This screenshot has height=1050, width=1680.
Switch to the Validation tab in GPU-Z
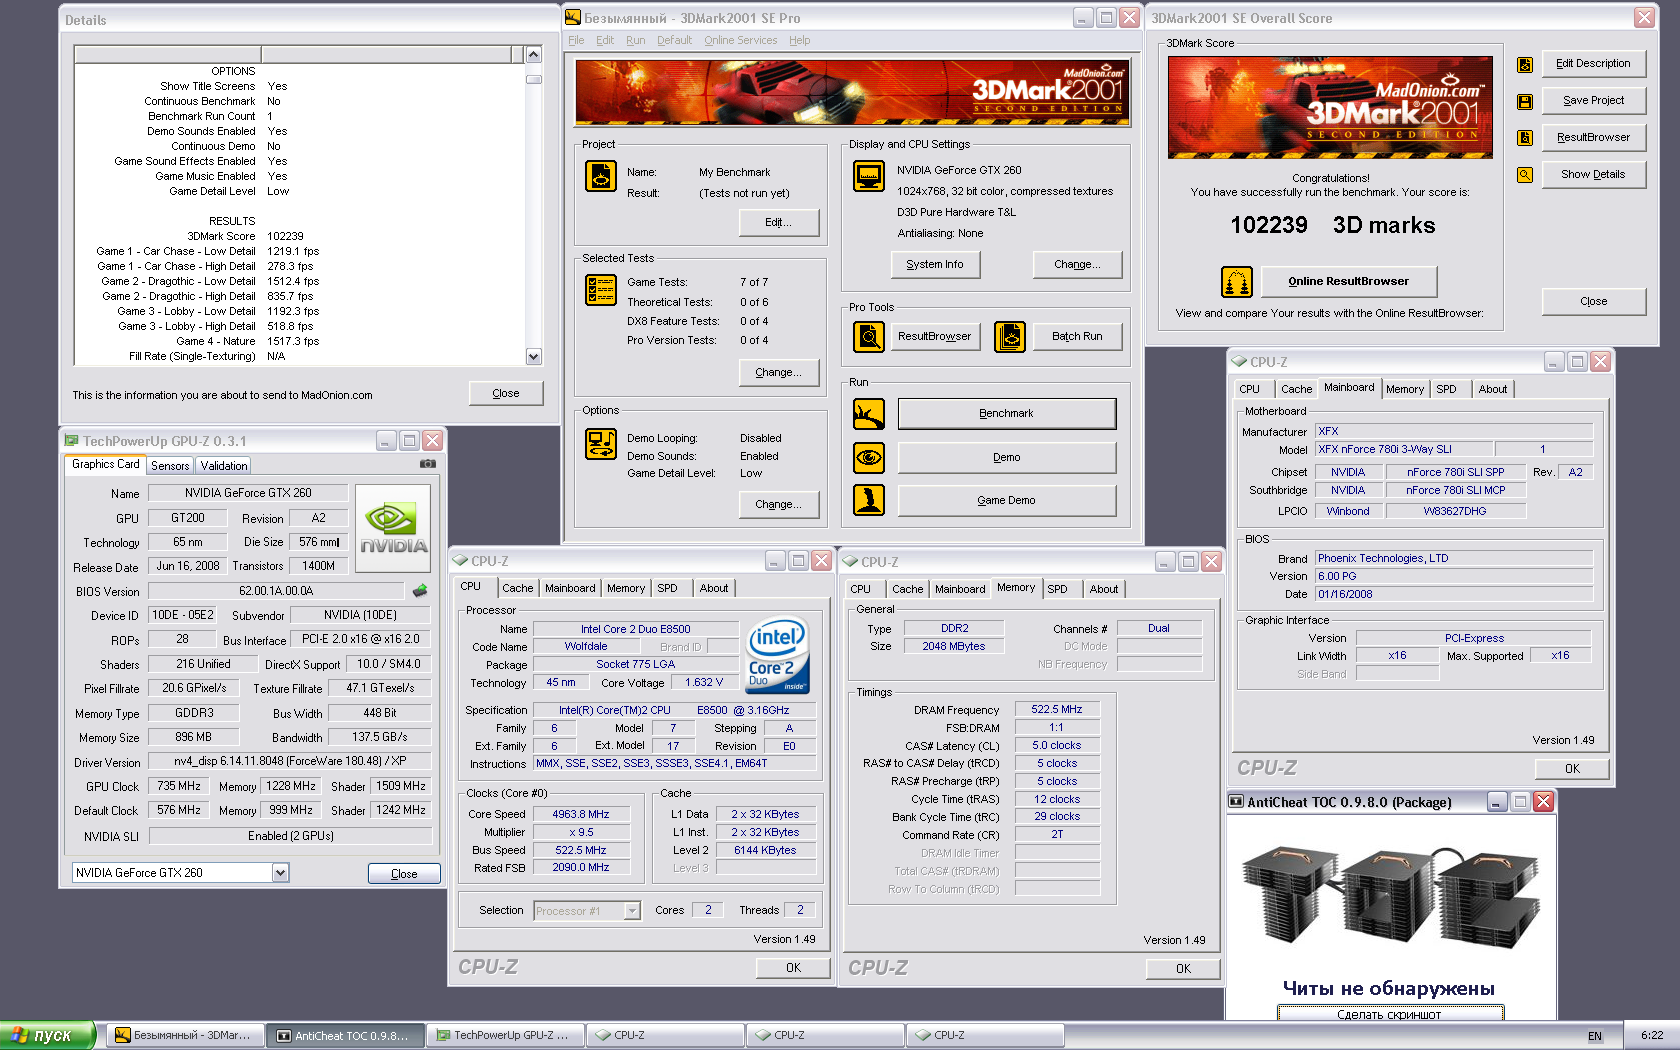(224, 466)
